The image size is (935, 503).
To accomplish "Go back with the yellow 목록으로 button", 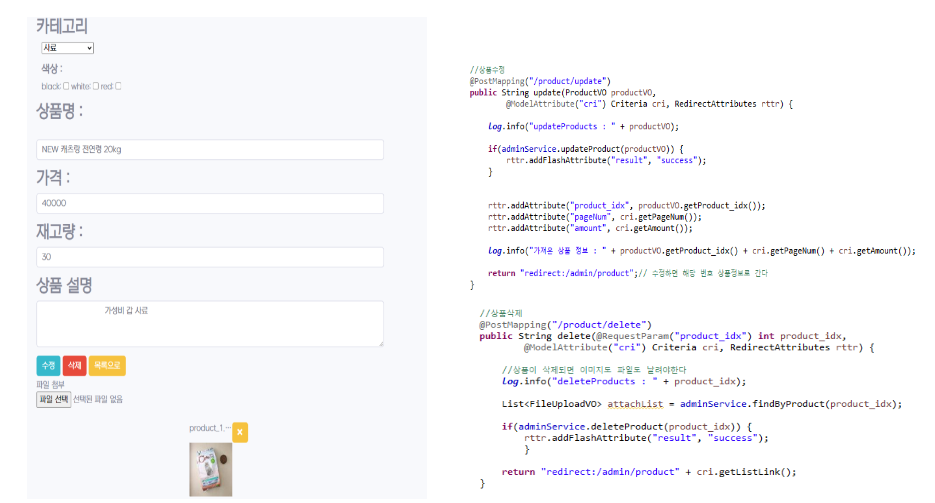I will (x=107, y=366).
